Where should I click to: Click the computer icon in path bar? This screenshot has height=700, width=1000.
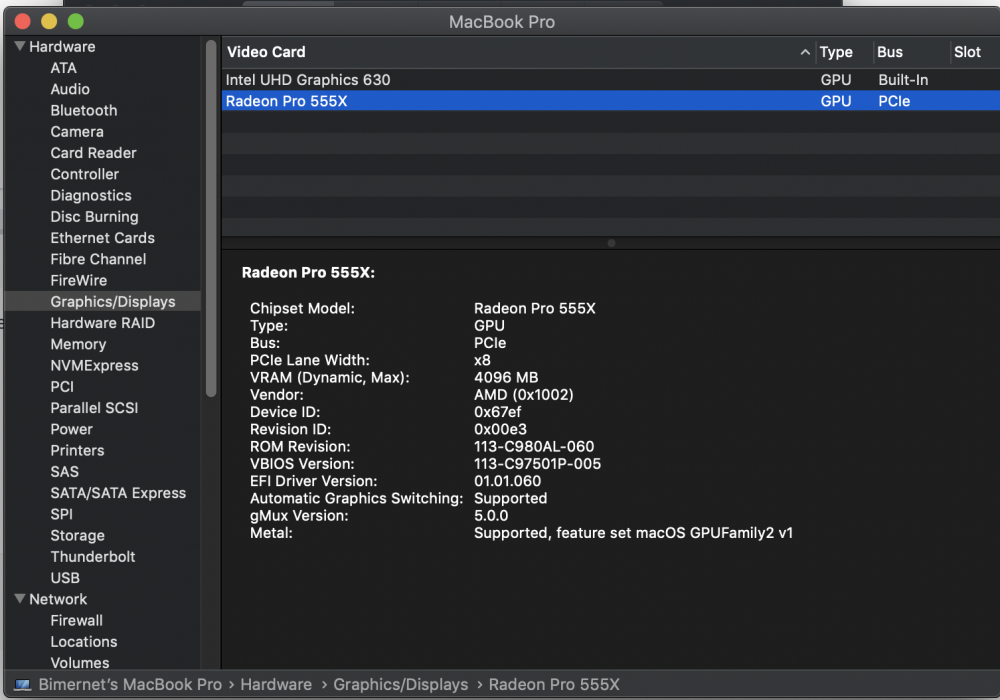tap(22, 685)
